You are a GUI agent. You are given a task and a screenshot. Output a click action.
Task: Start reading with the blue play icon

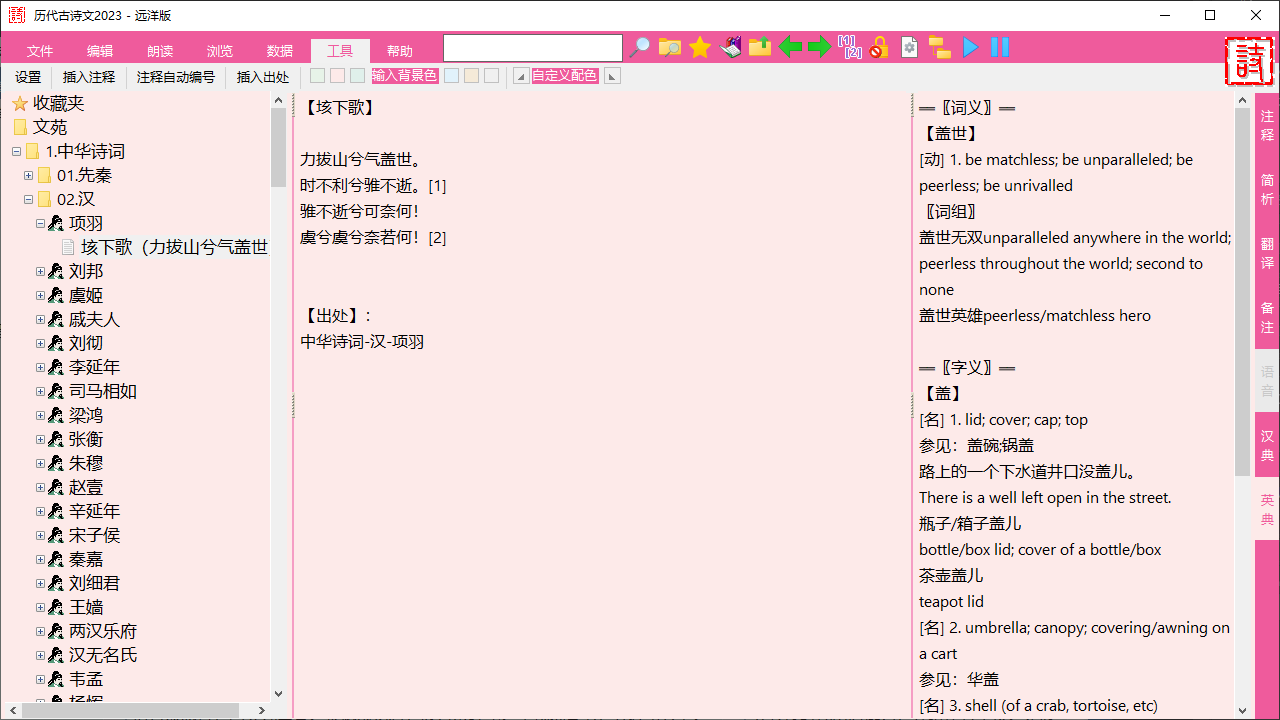pos(969,47)
